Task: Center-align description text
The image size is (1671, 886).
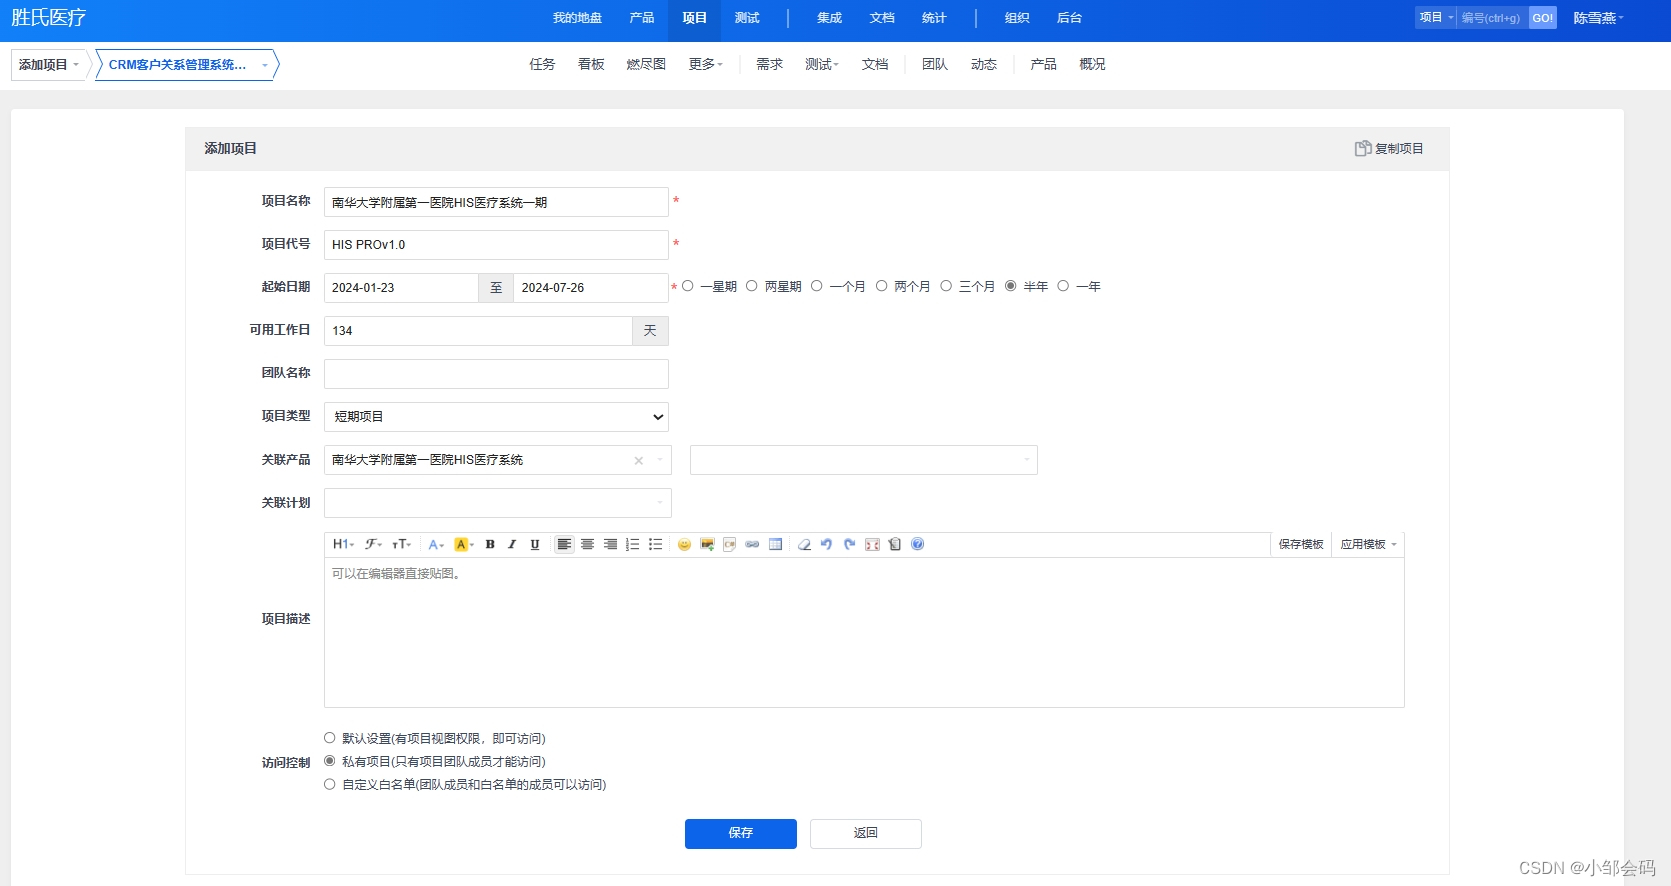Action: pos(587,544)
